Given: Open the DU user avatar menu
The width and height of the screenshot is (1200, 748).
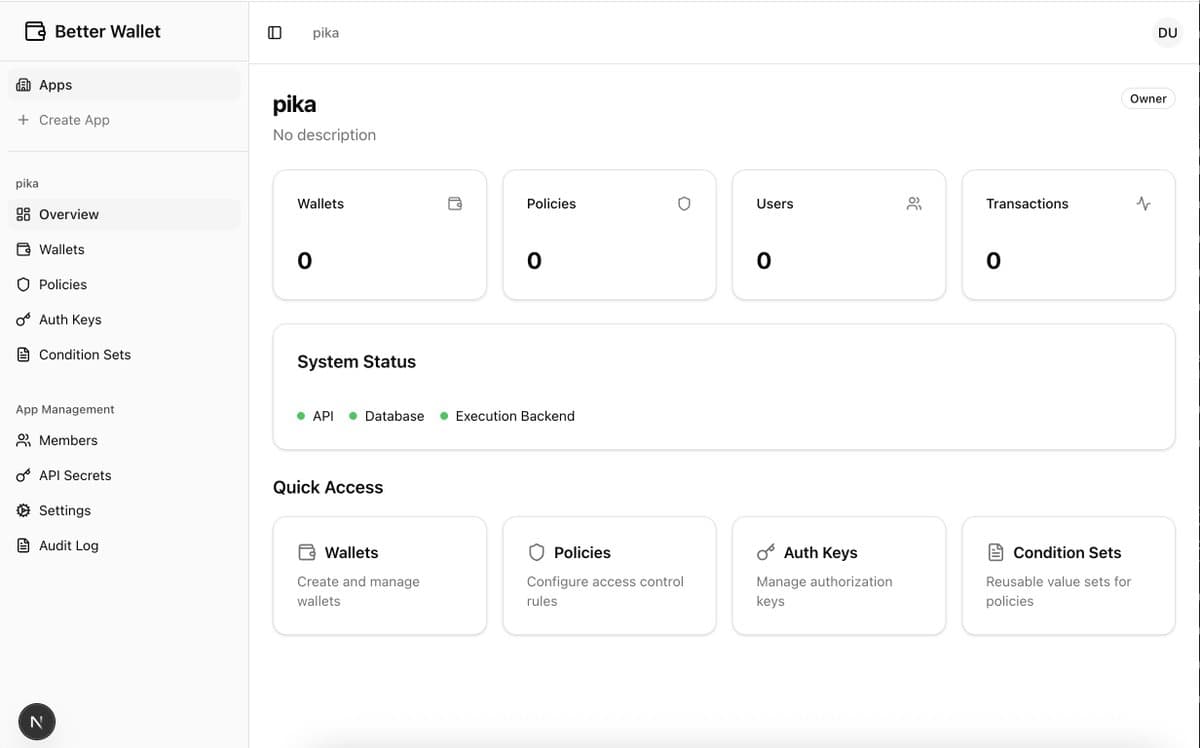Looking at the screenshot, I should [1167, 33].
